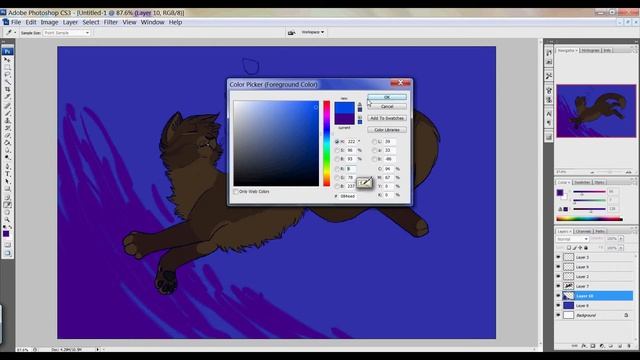640x360 pixels.
Task: Hide Layer 7 with its eye icon
Action: click(x=558, y=286)
